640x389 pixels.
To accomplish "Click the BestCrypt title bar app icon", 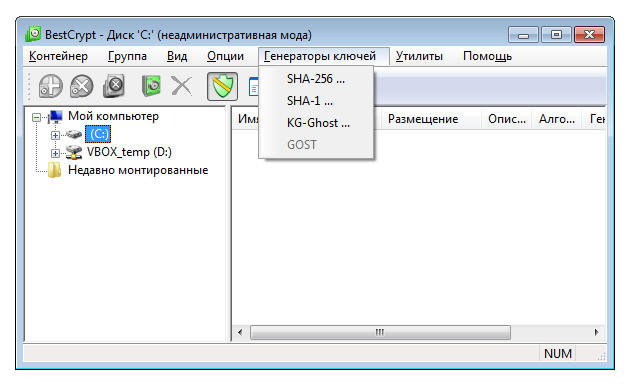I will point(33,34).
